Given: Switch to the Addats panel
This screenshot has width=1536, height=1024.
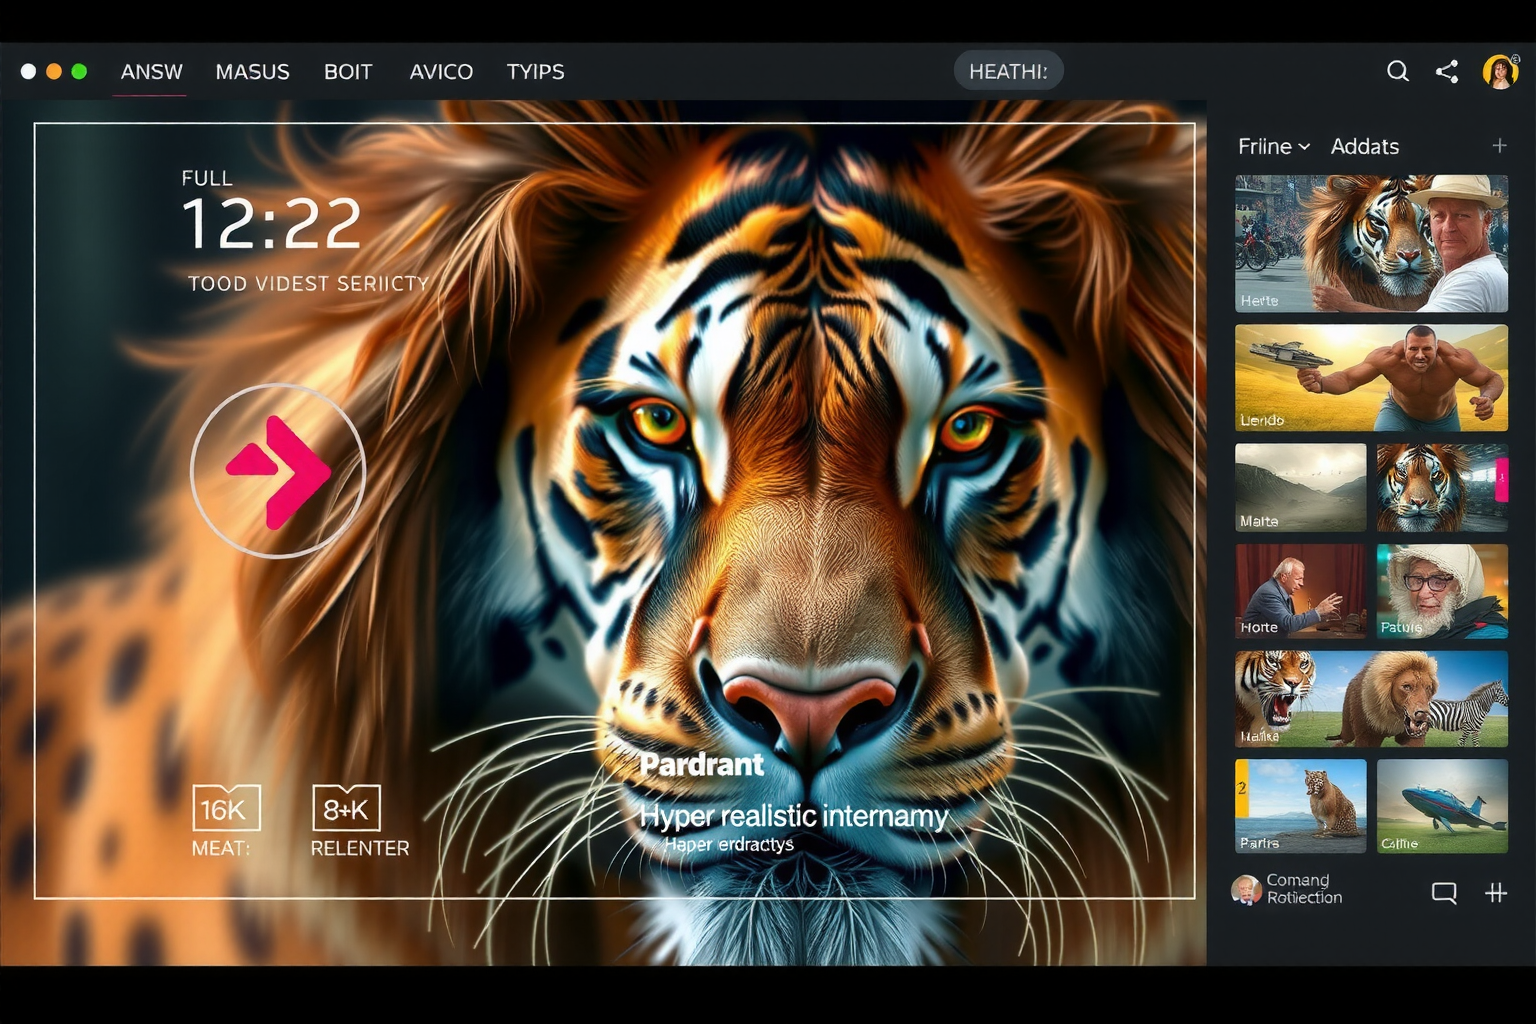Looking at the screenshot, I should (1364, 147).
